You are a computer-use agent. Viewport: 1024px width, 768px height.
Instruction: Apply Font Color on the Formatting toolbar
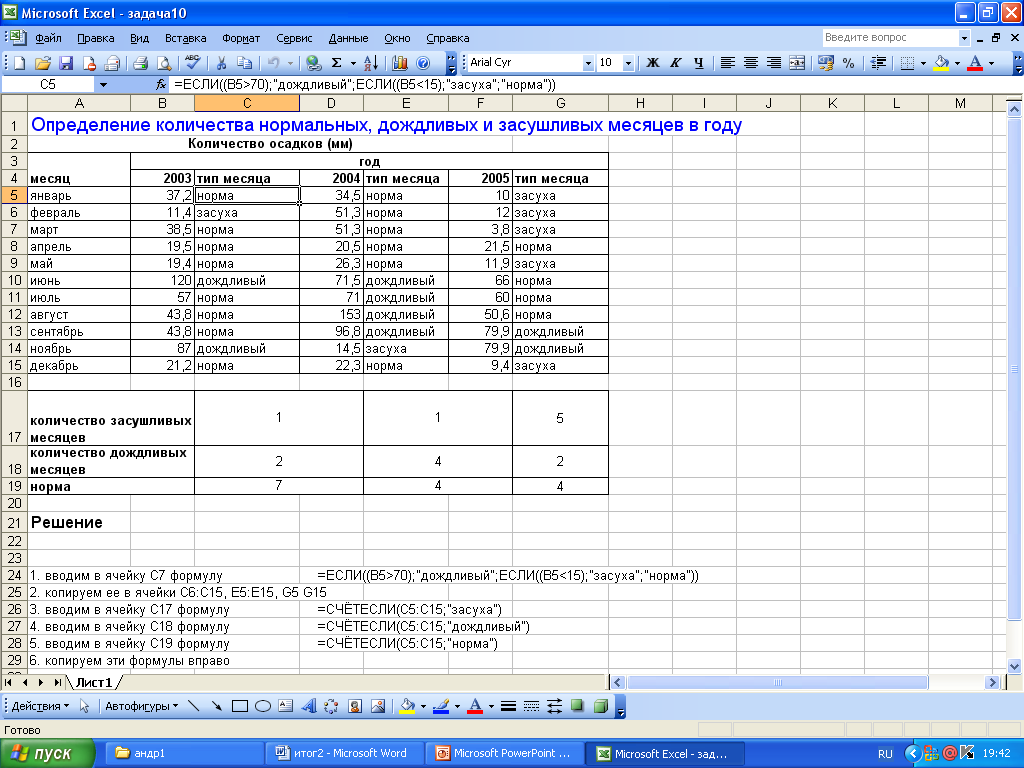coord(976,63)
